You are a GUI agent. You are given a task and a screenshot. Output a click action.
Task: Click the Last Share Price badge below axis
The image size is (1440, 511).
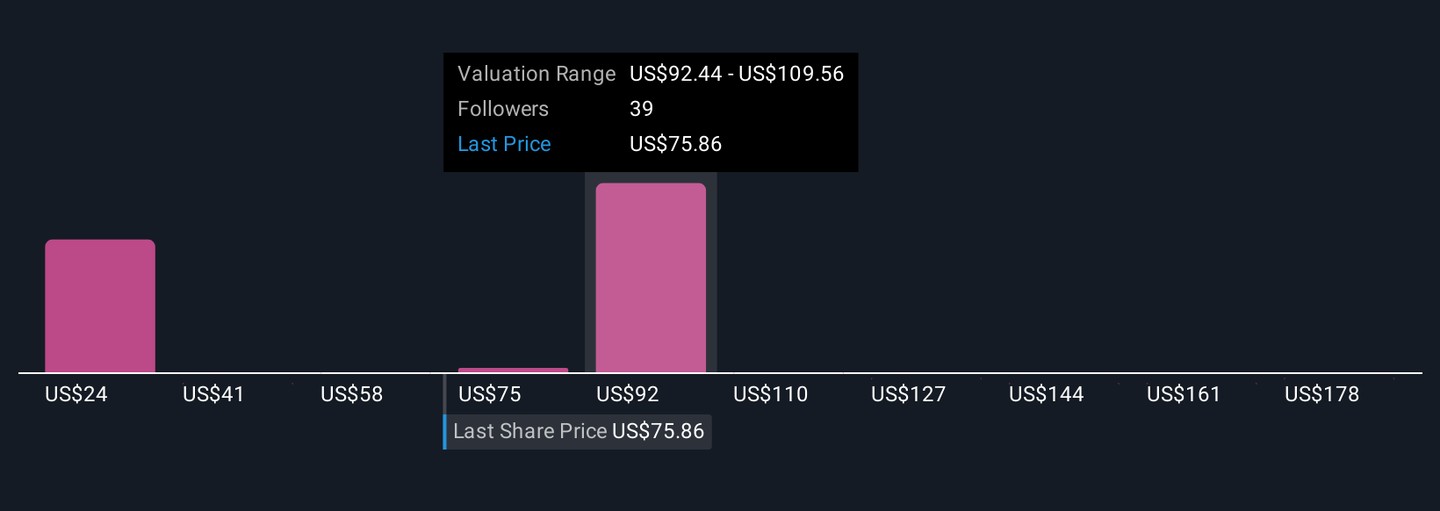(x=579, y=432)
